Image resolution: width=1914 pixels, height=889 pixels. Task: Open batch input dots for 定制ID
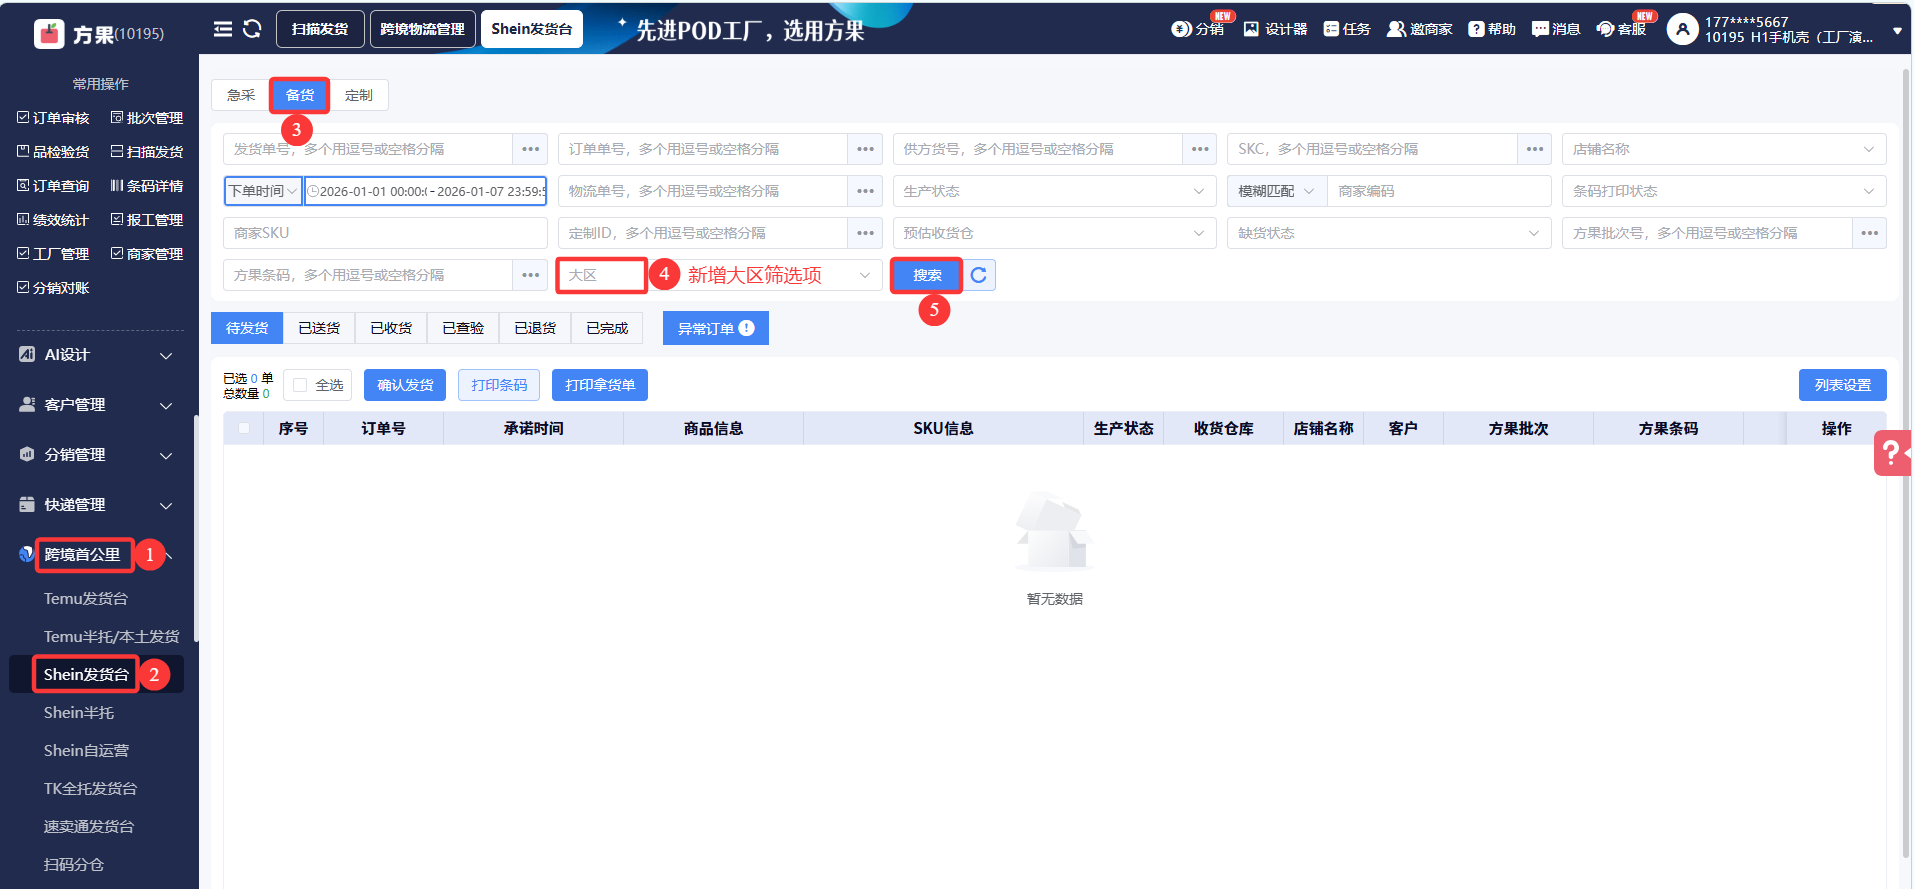coord(865,233)
